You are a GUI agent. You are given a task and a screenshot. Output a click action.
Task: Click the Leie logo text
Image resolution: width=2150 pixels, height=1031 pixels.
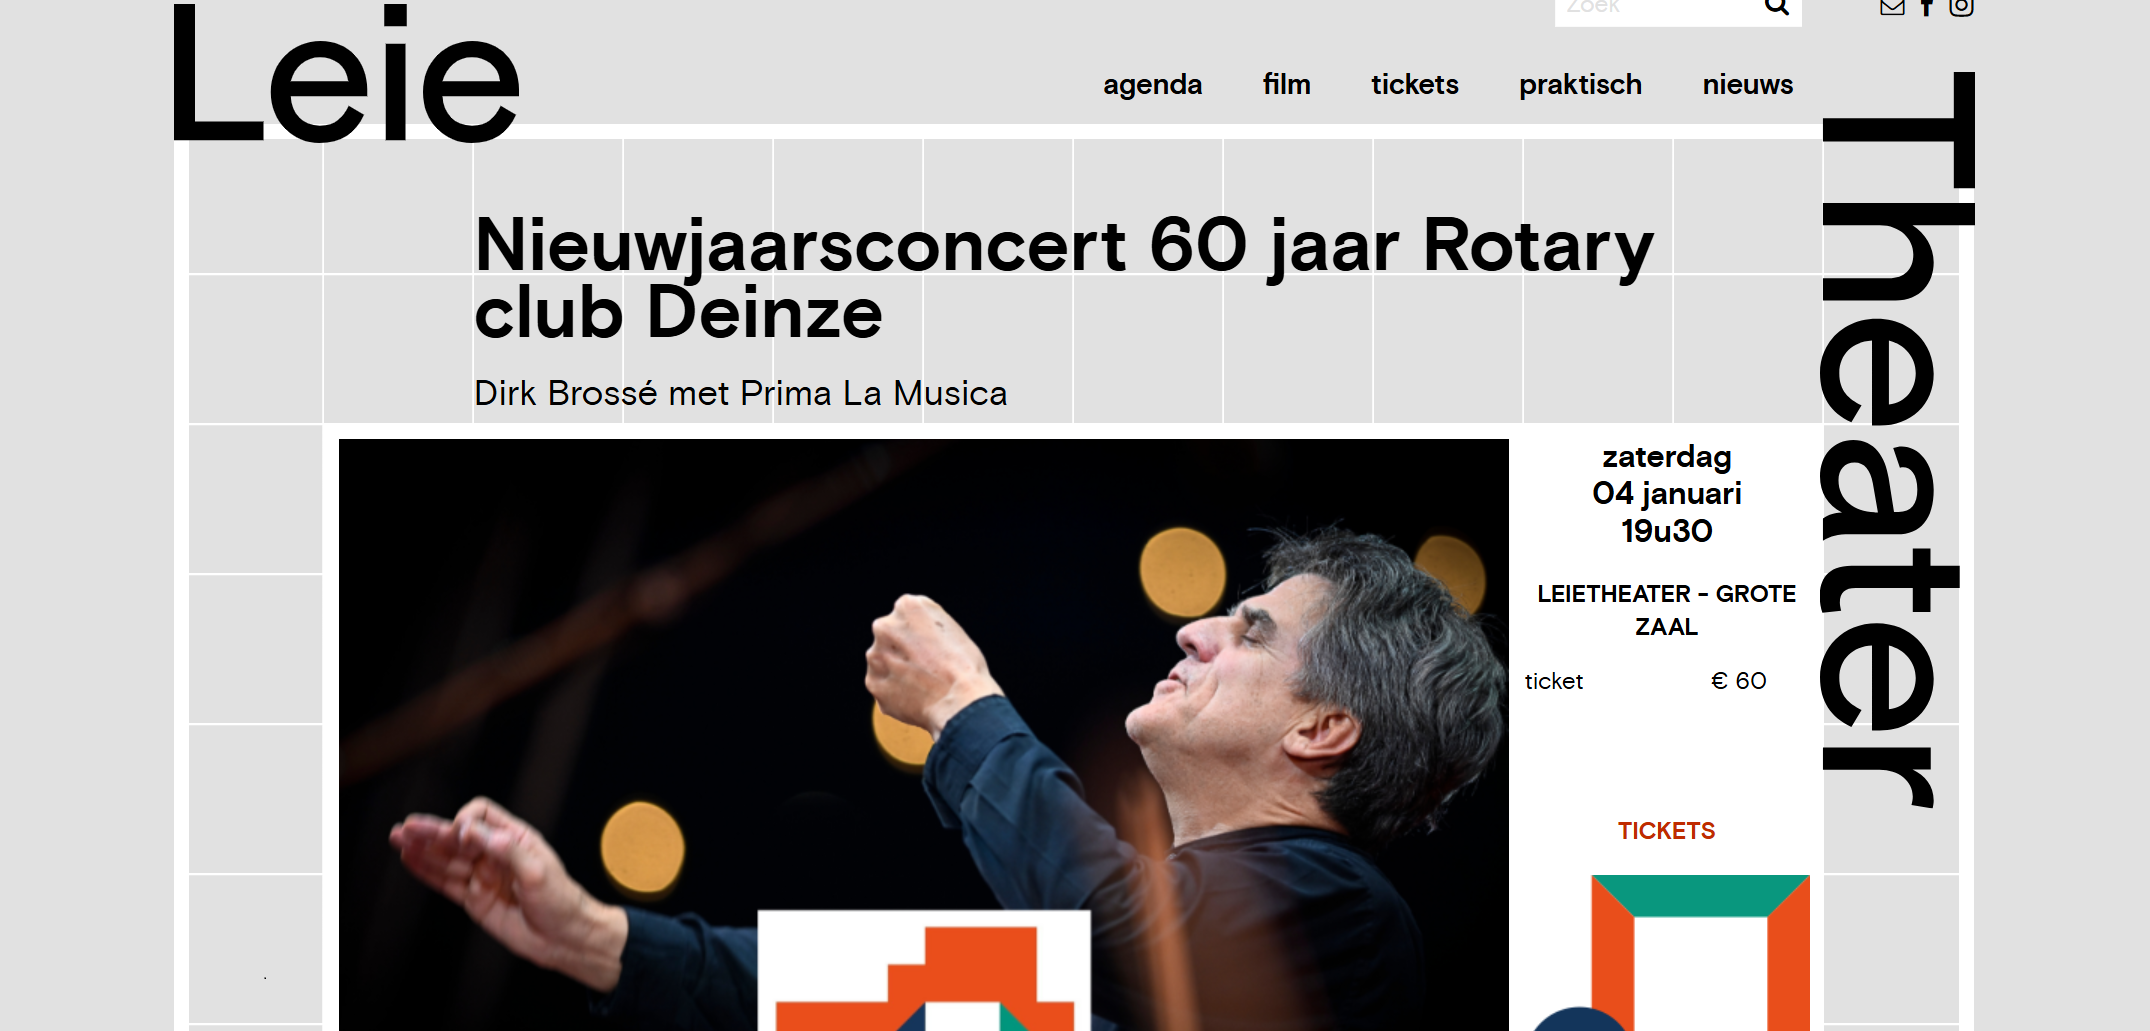(x=346, y=73)
